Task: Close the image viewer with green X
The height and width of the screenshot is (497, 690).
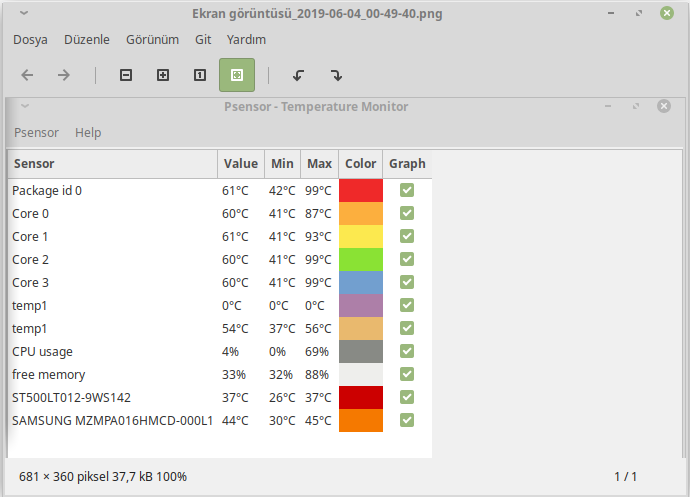Action: click(667, 13)
